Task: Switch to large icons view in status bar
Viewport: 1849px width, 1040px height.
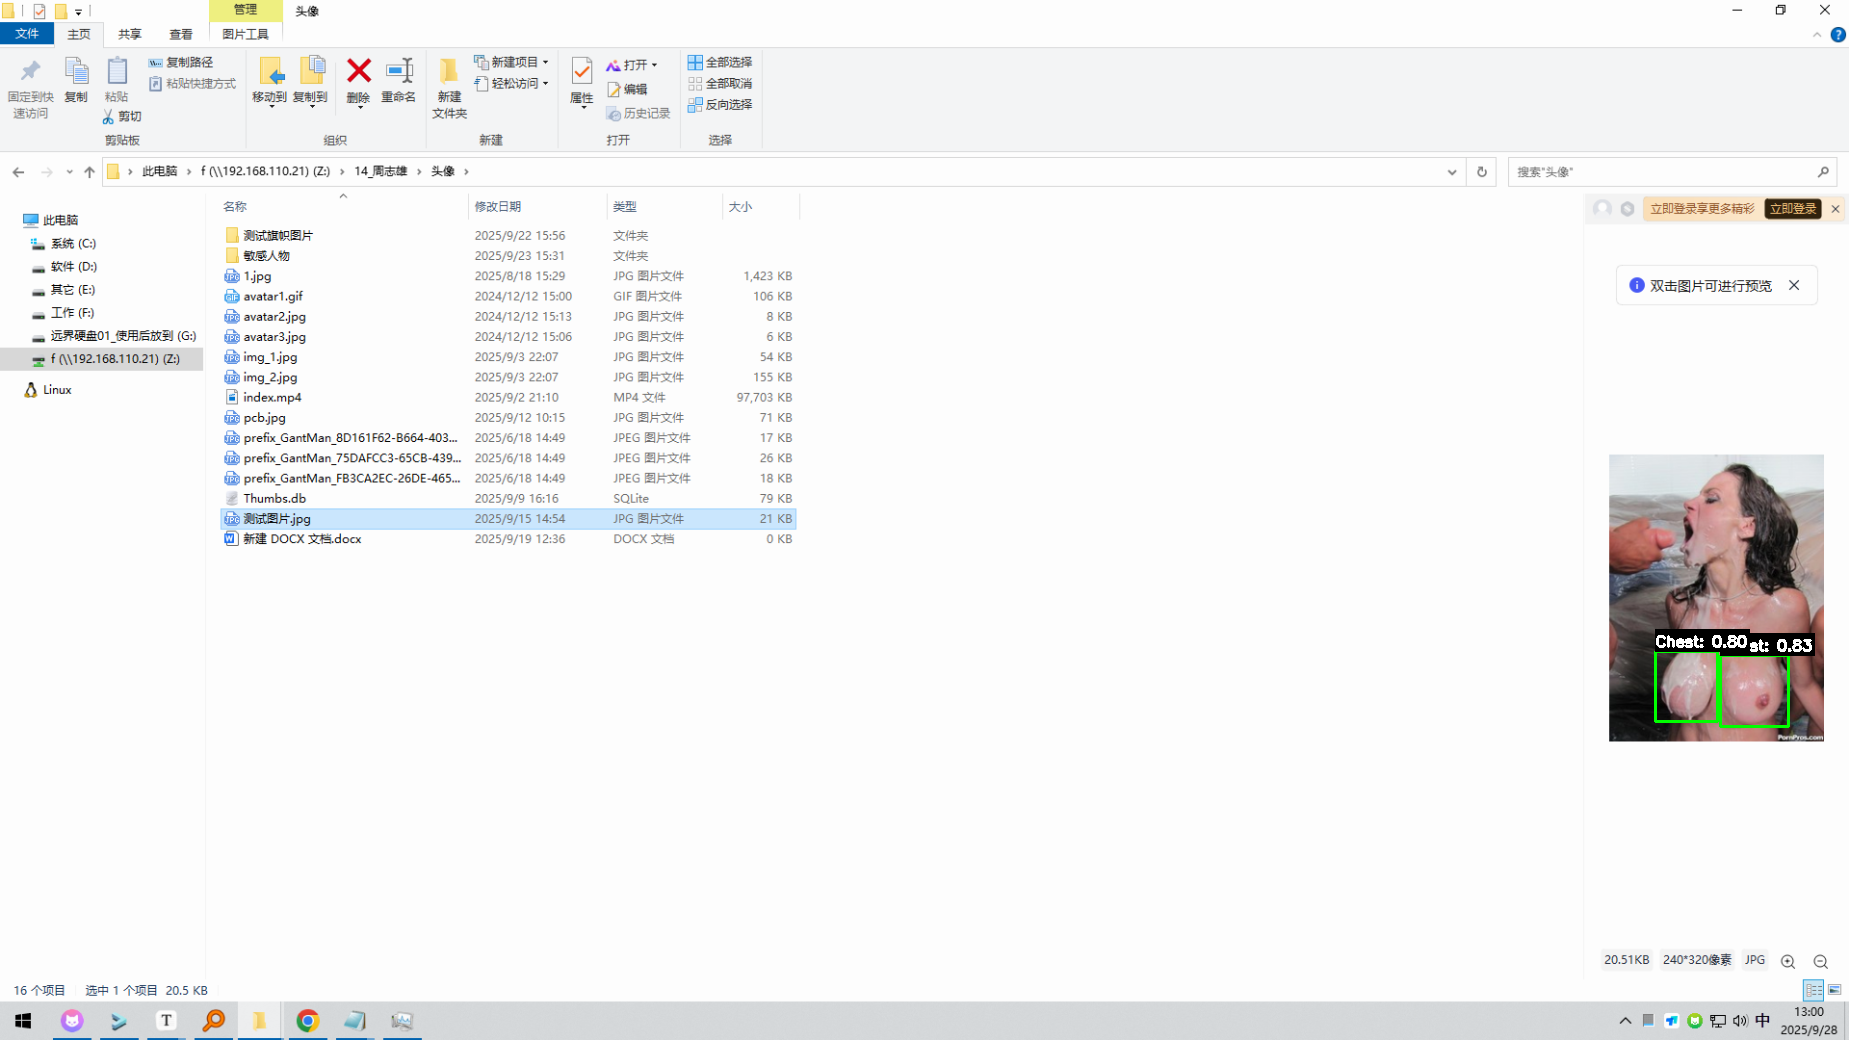Action: click(1834, 990)
